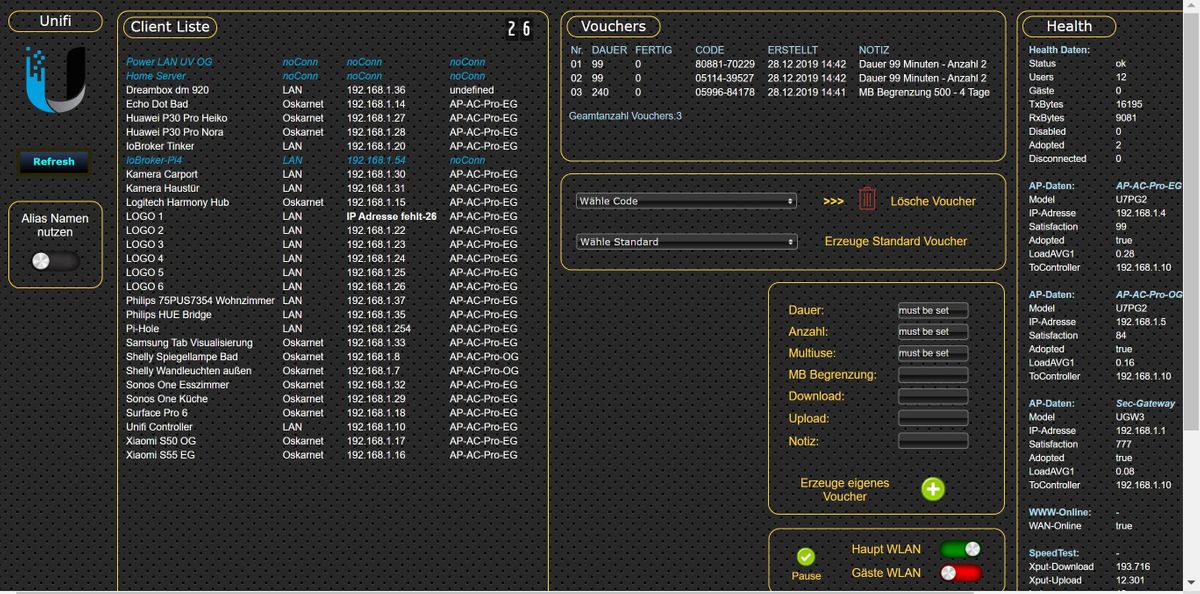This screenshot has height=594, width=1200.
Task: Click the AP-AC-Pro-OG heading in Health
Action: (1149, 295)
